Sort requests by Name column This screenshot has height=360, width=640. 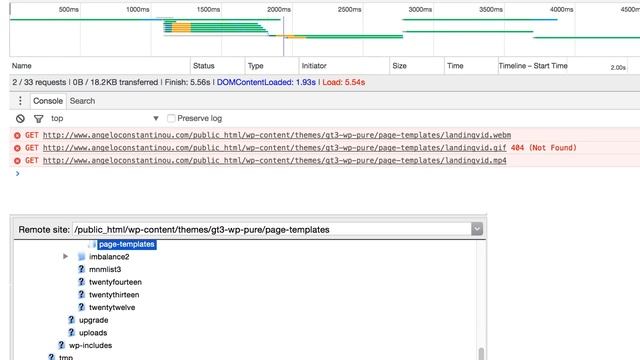[100, 66]
